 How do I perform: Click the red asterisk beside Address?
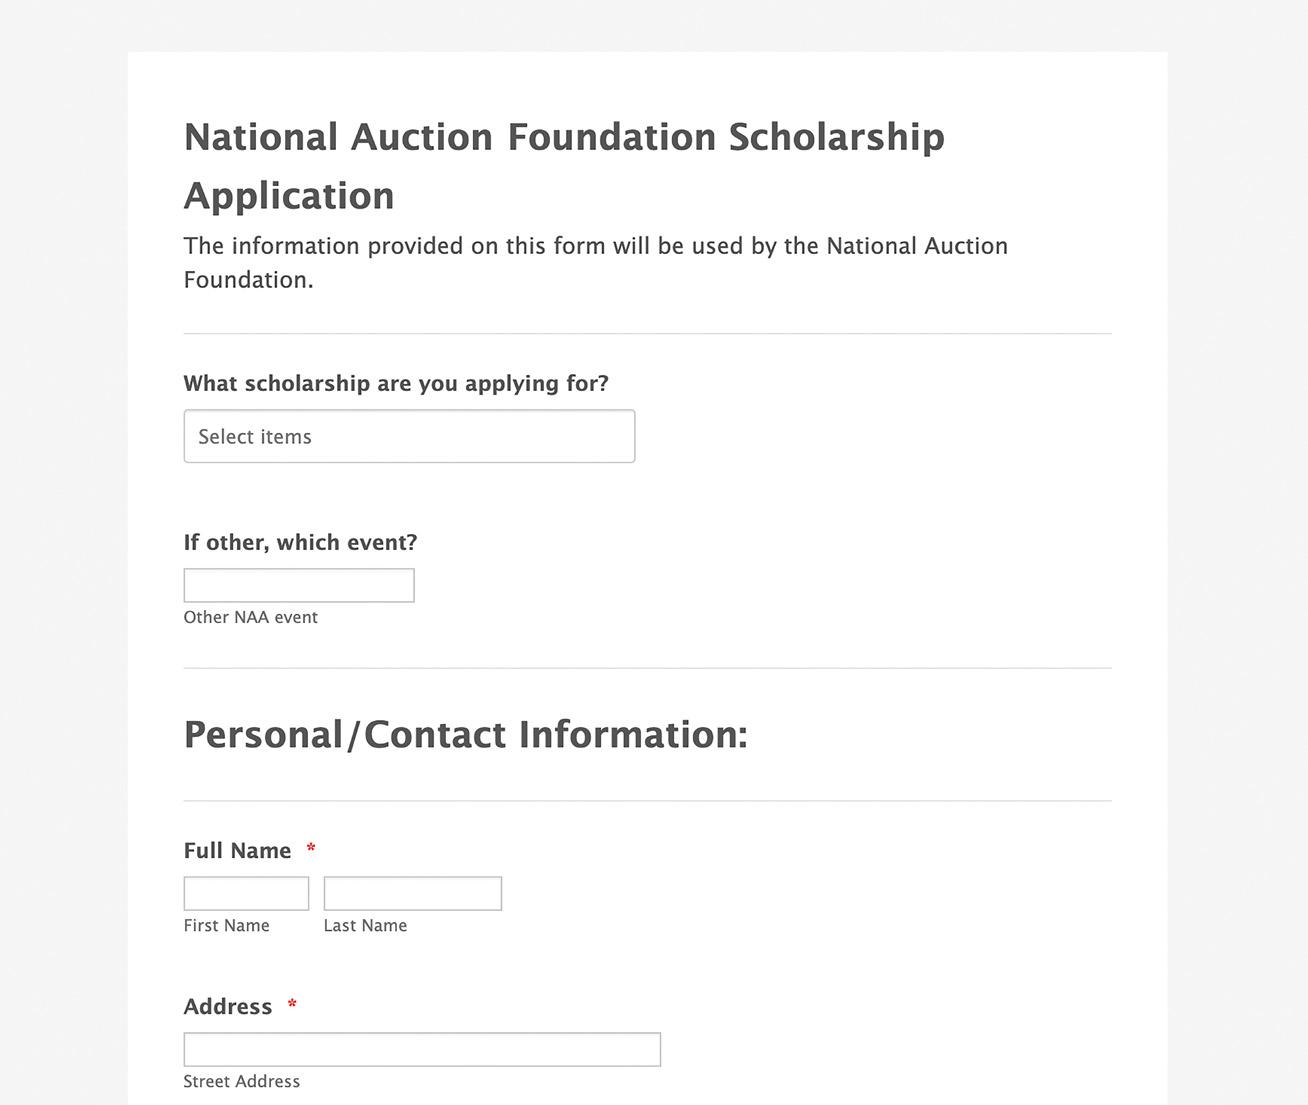292,1005
